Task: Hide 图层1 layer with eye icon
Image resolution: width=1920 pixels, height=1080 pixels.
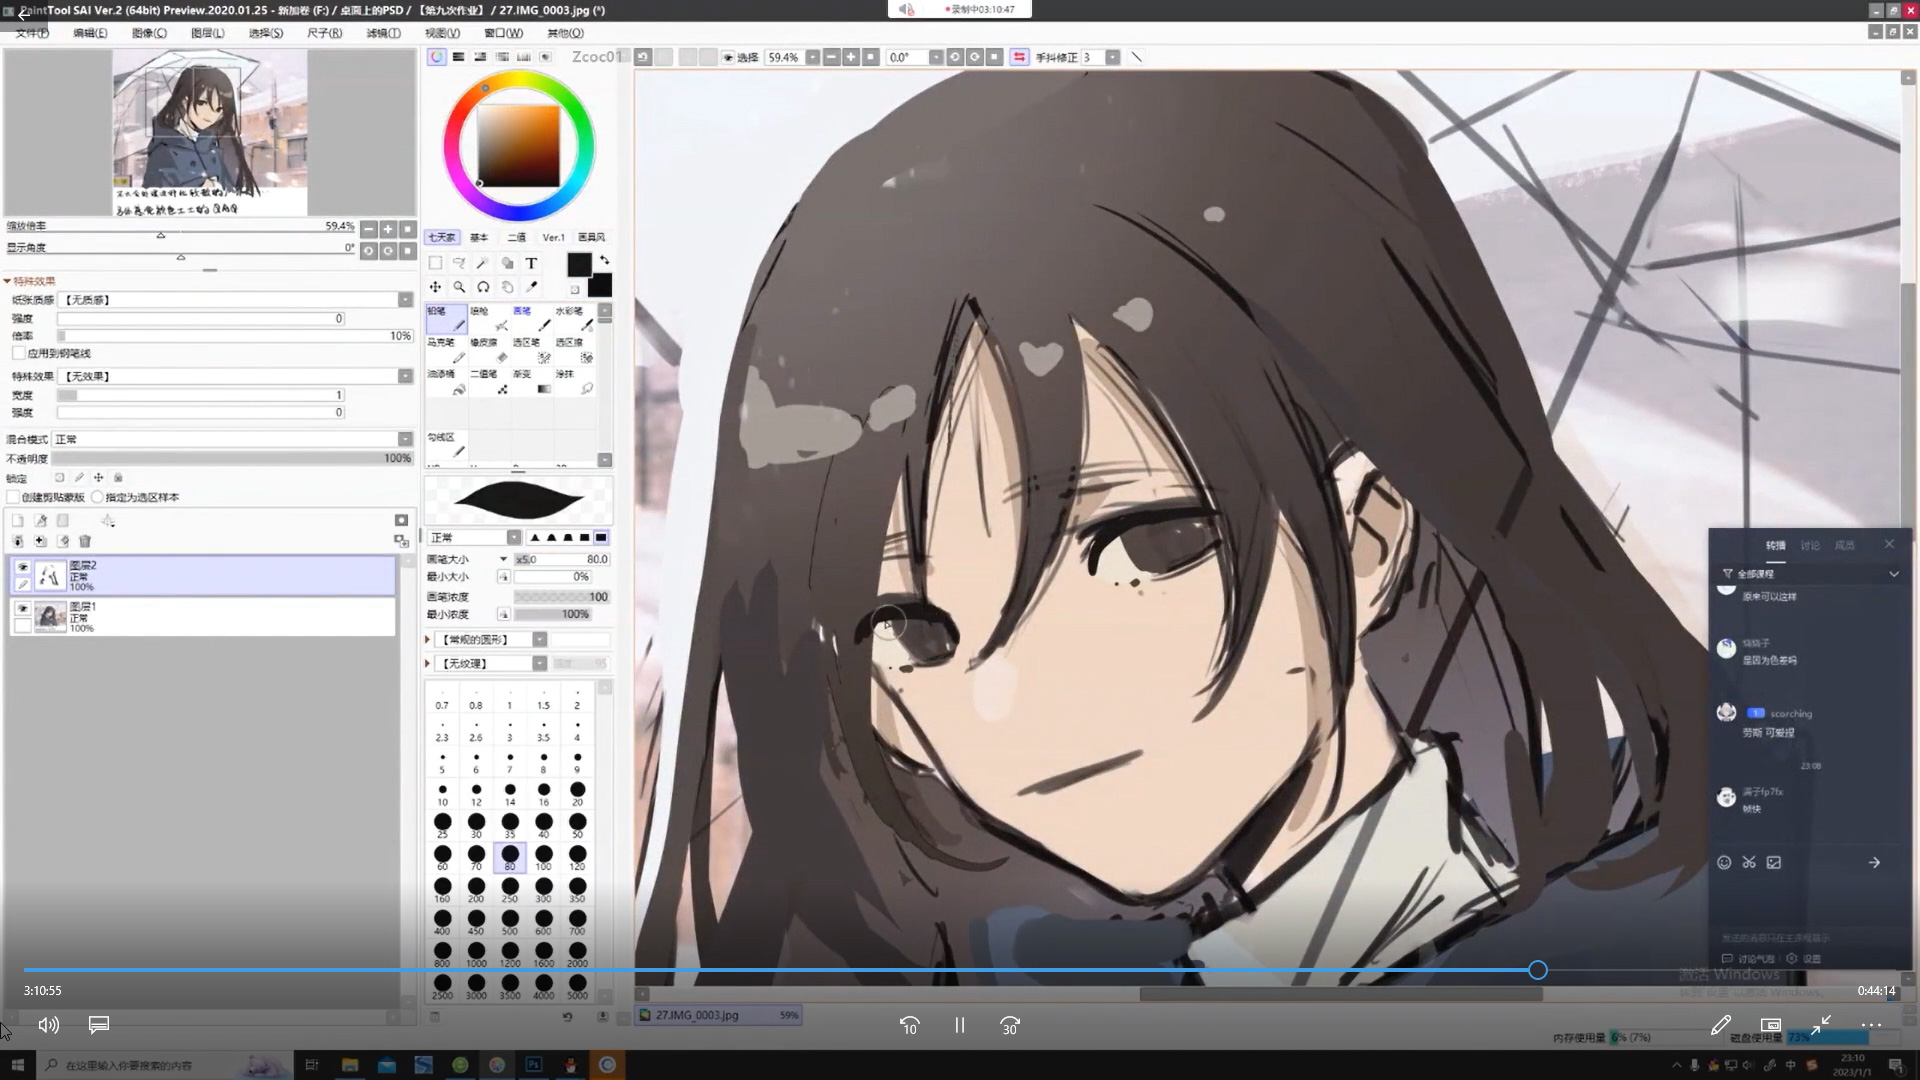Action: (x=22, y=608)
